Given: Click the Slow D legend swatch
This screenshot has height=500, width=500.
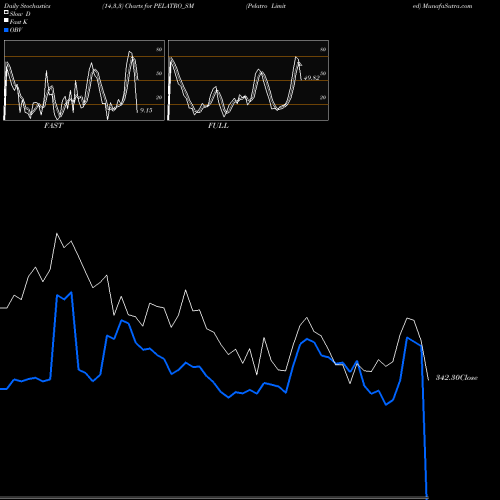Looking at the screenshot, I should coord(6,12).
